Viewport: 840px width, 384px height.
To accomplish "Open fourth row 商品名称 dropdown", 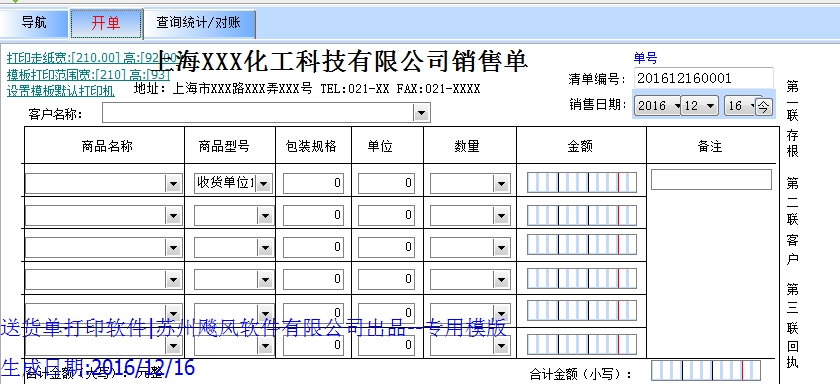I will pyautogui.click(x=173, y=280).
